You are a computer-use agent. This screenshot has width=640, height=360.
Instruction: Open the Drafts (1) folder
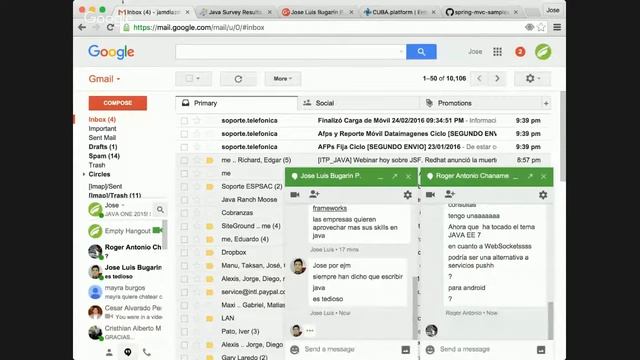pyautogui.click(x=103, y=147)
